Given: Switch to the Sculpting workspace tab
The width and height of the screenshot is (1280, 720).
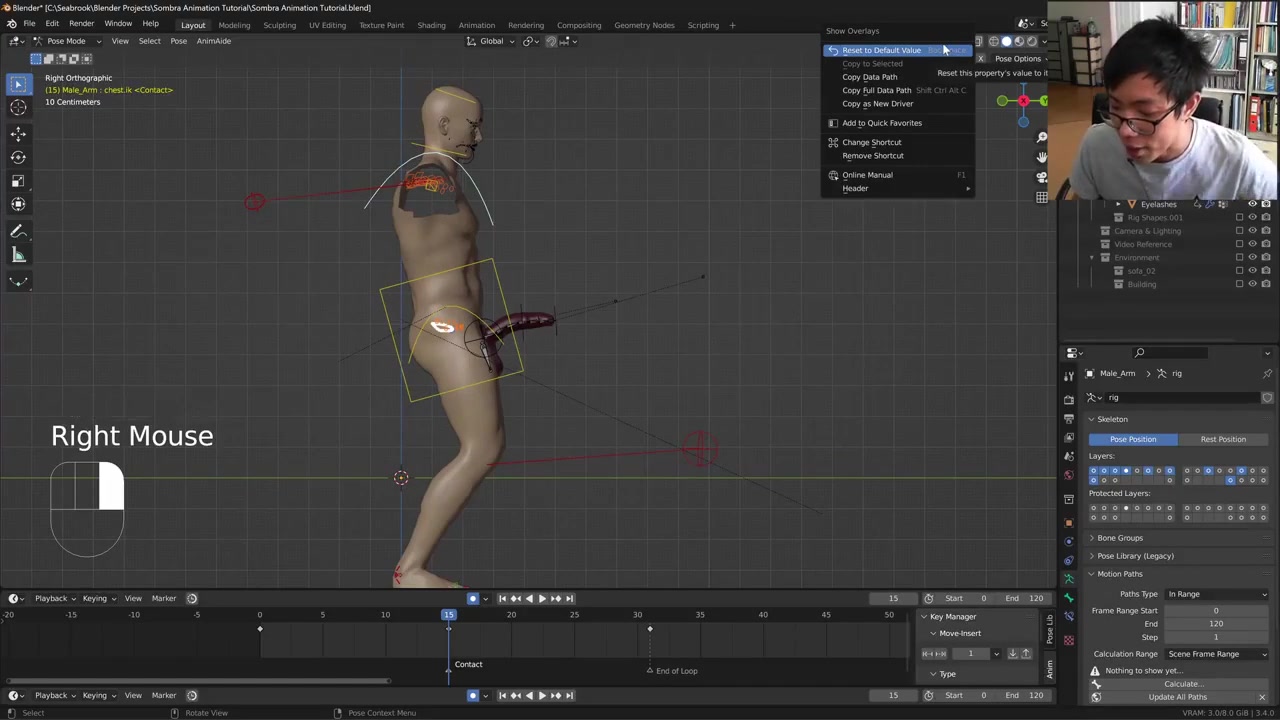Looking at the screenshot, I should [x=279, y=25].
